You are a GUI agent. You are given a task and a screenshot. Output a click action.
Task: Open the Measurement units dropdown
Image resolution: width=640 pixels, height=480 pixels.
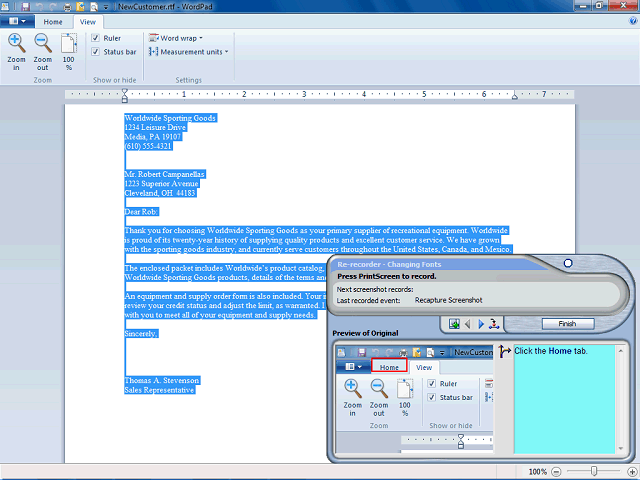pos(189,52)
